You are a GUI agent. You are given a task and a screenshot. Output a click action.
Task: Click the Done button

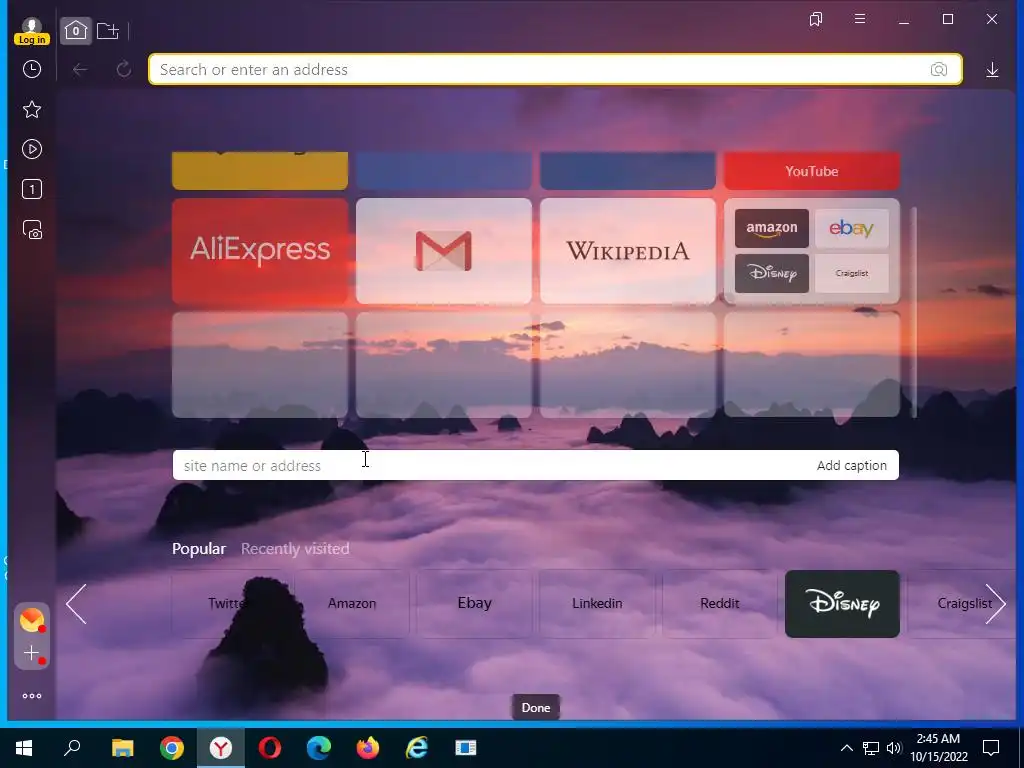536,707
